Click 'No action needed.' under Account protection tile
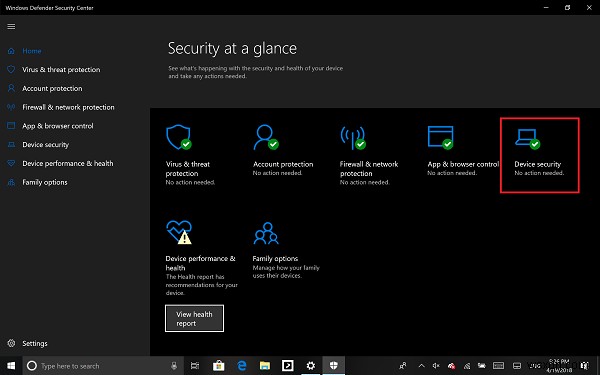 coord(277,173)
